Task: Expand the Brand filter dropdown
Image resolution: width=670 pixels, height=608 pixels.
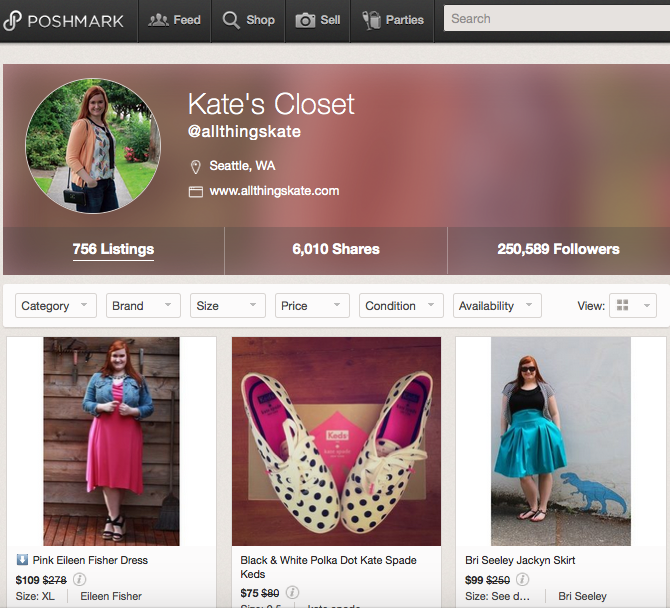Action: click(x=143, y=305)
